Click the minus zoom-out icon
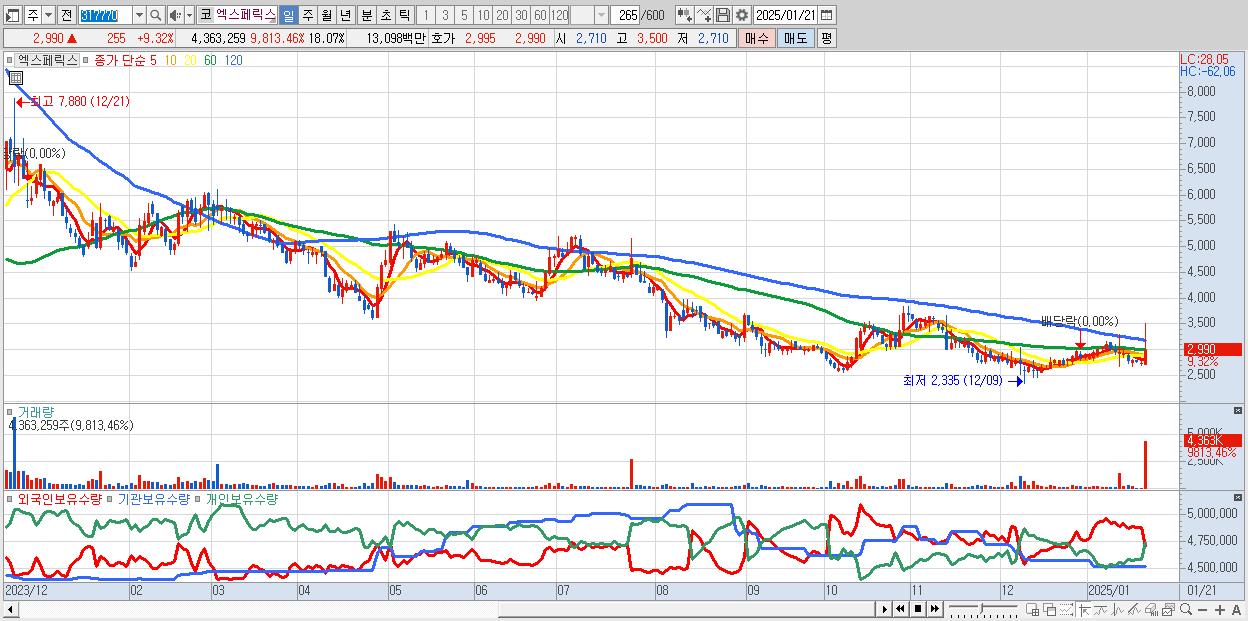 coord(1203,610)
